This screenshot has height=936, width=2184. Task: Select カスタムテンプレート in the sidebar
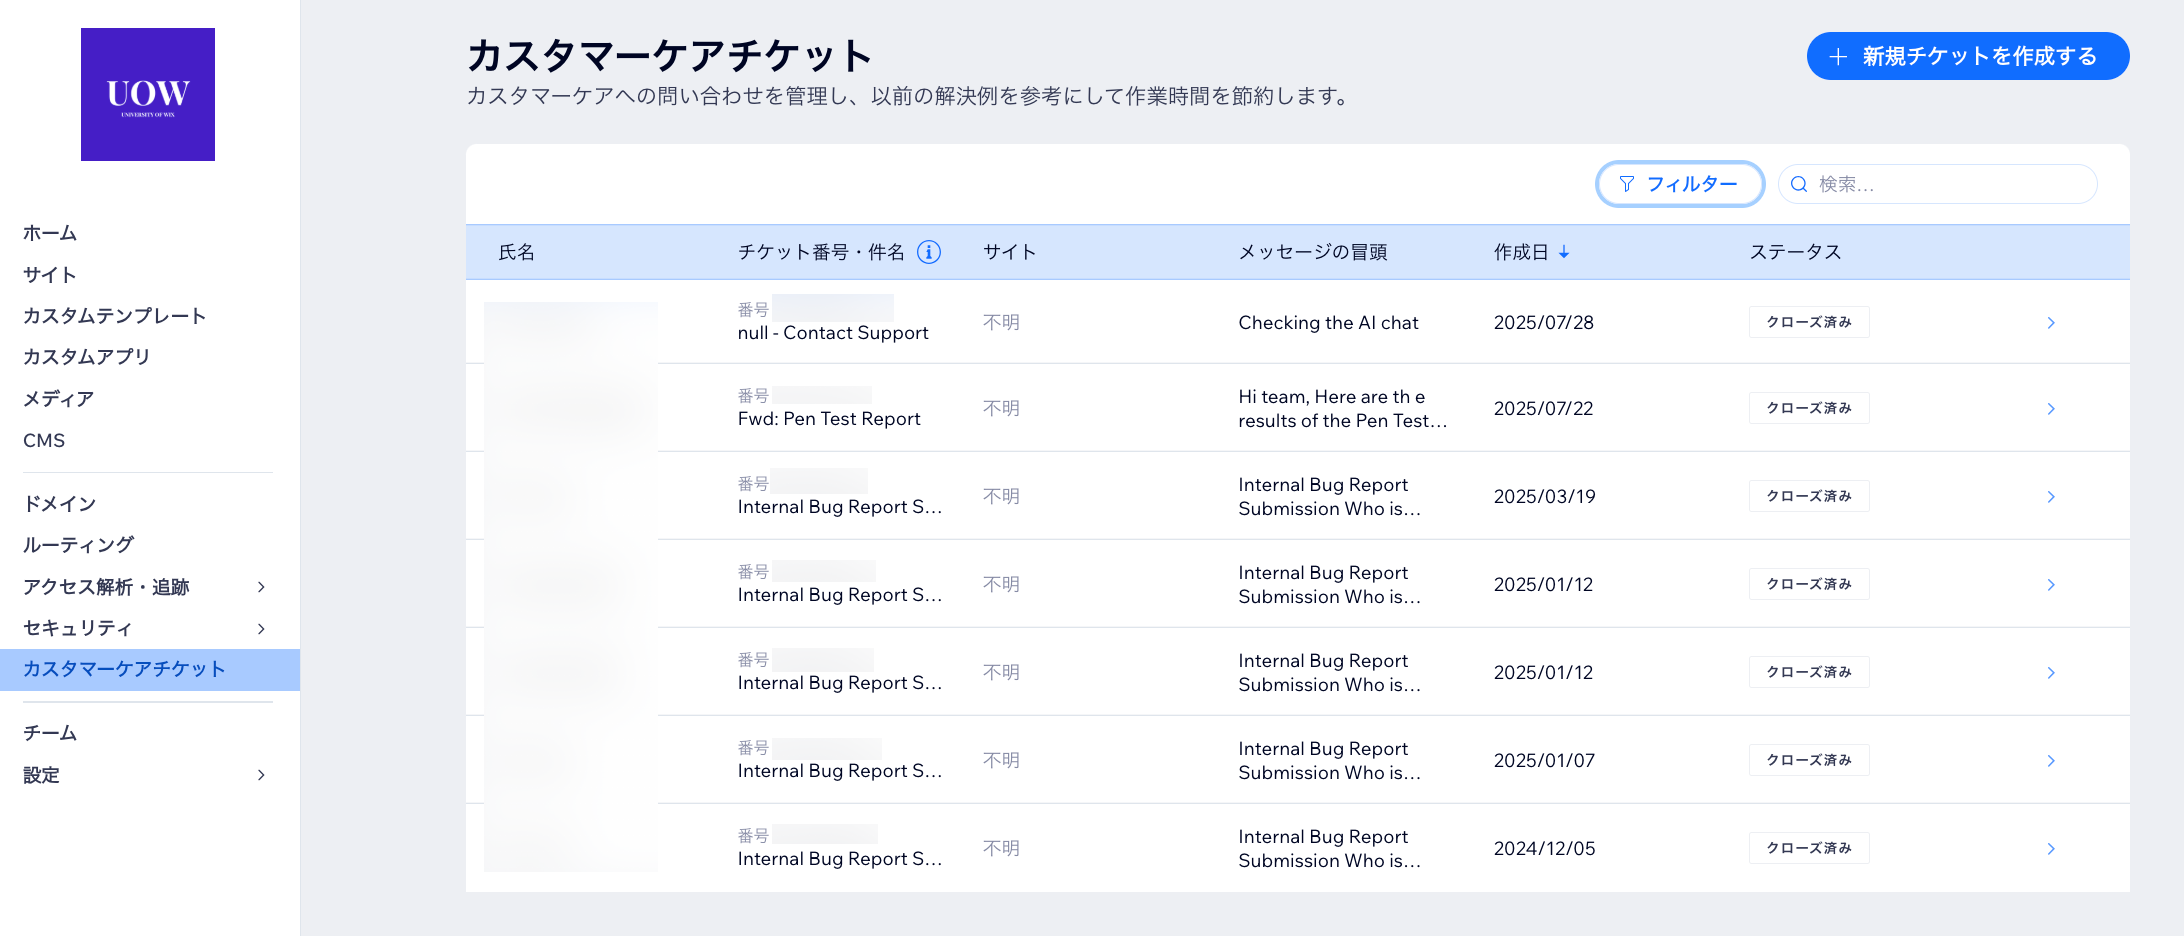click(x=114, y=316)
